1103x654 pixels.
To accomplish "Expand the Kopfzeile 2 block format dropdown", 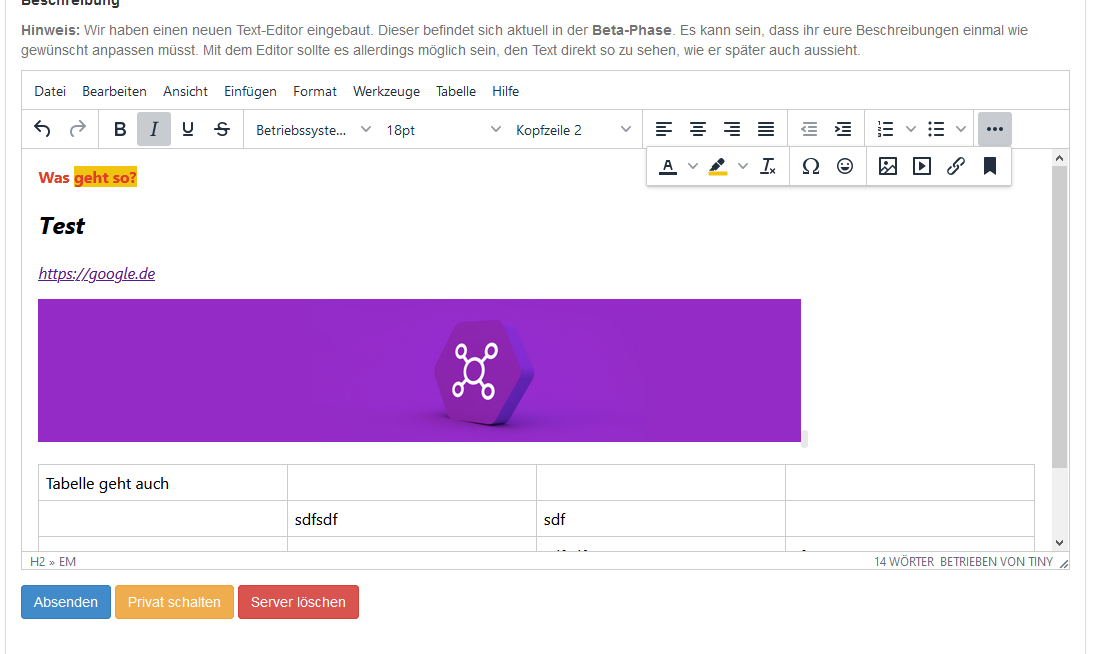I will [x=573, y=130].
